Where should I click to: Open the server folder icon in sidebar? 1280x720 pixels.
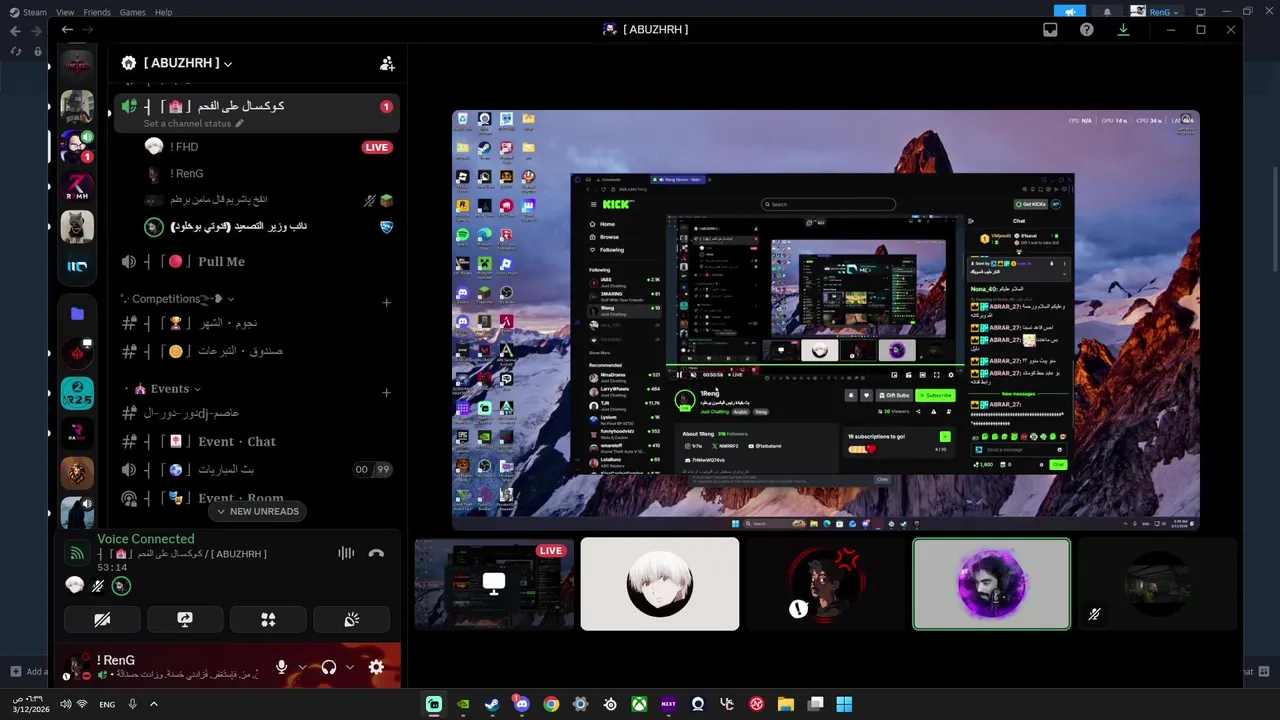(x=77, y=313)
